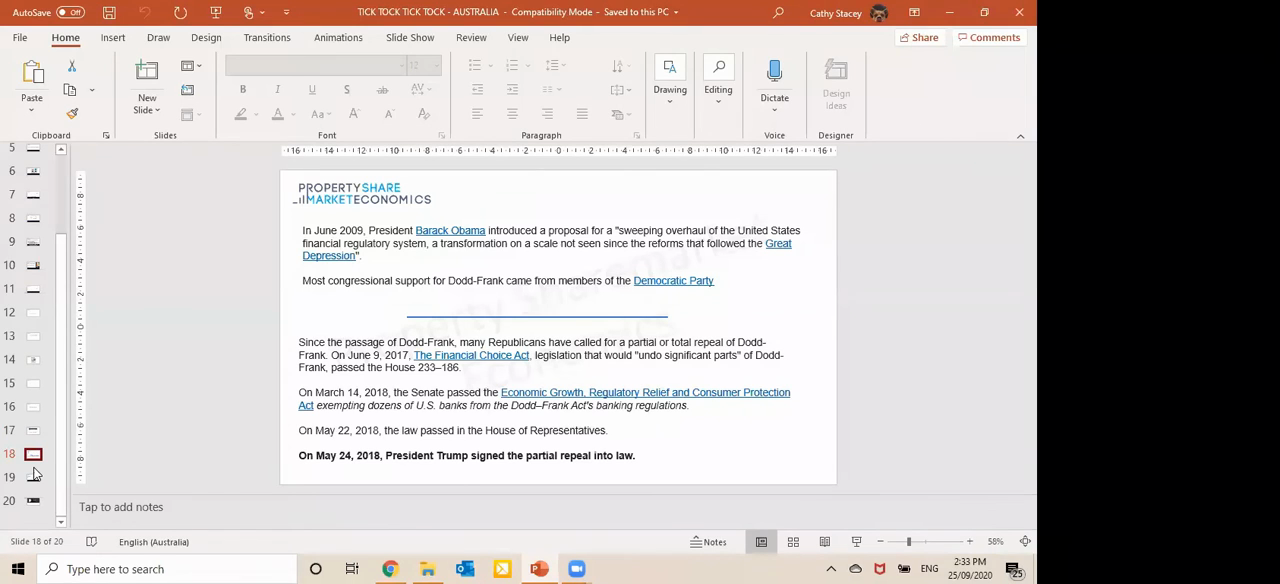Viewport: 1280px width, 584px height.
Task: Collapse the ribbon with the chevron
Action: coord(1020,136)
